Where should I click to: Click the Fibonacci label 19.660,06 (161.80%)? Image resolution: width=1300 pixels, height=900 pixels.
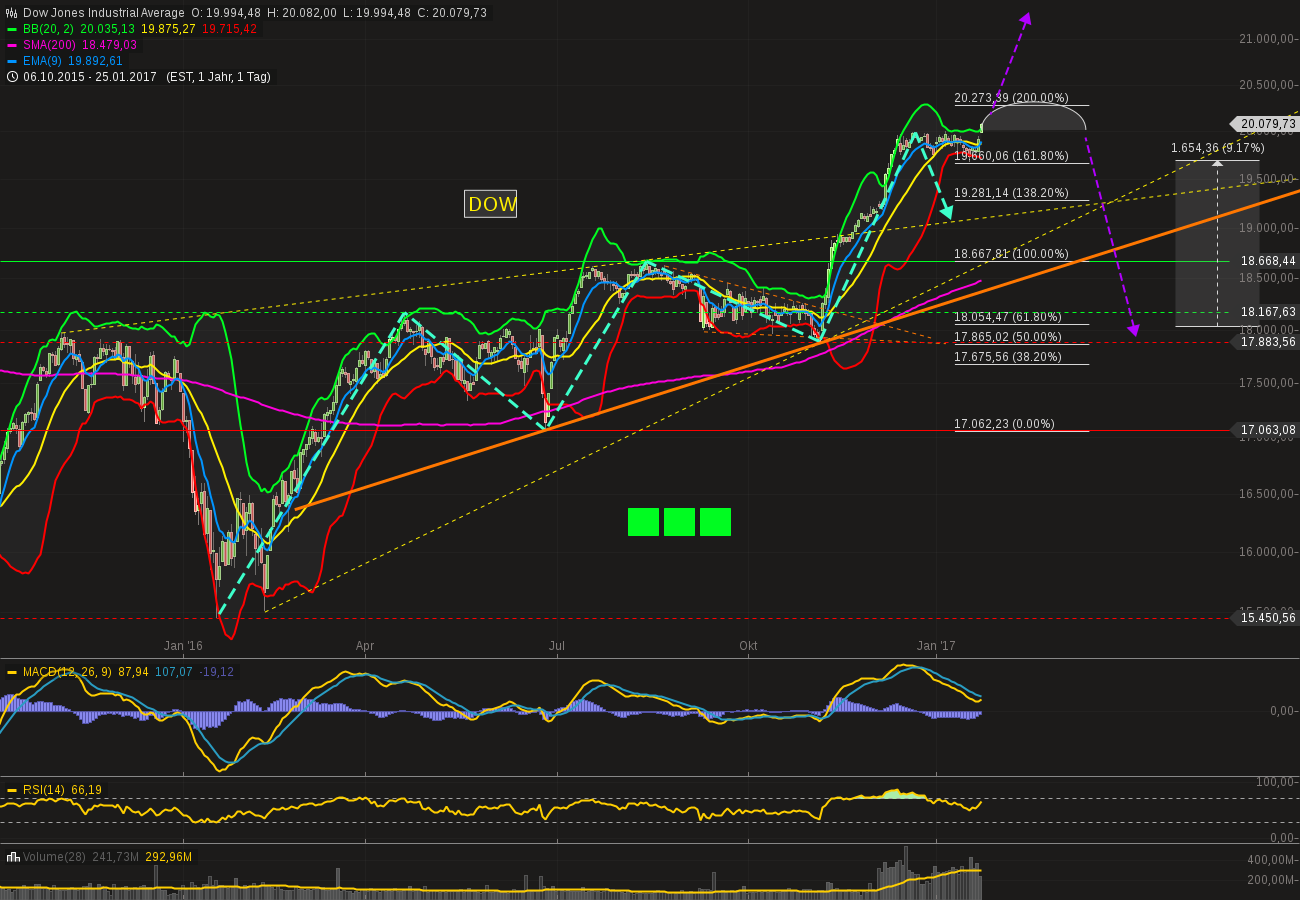point(1011,156)
